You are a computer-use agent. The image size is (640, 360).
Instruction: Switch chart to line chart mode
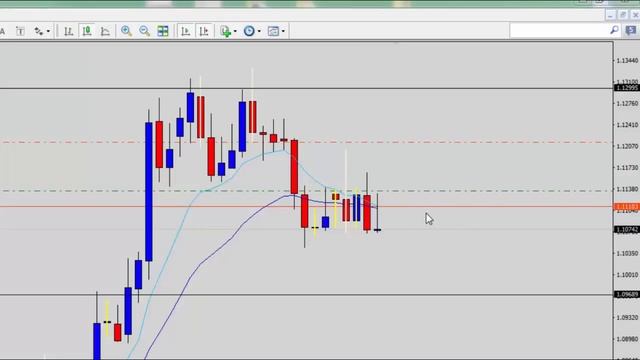click(105, 31)
